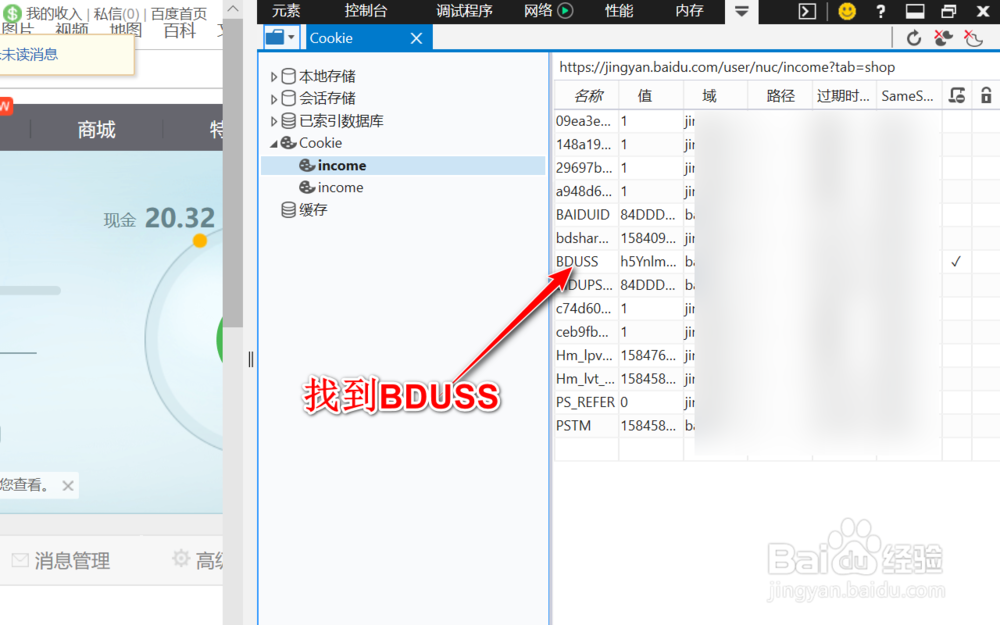Select the Hm_lvt_... cookie row
This screenshot has height=625, width=1000.
pyautogui.click(x=777, y=379)
